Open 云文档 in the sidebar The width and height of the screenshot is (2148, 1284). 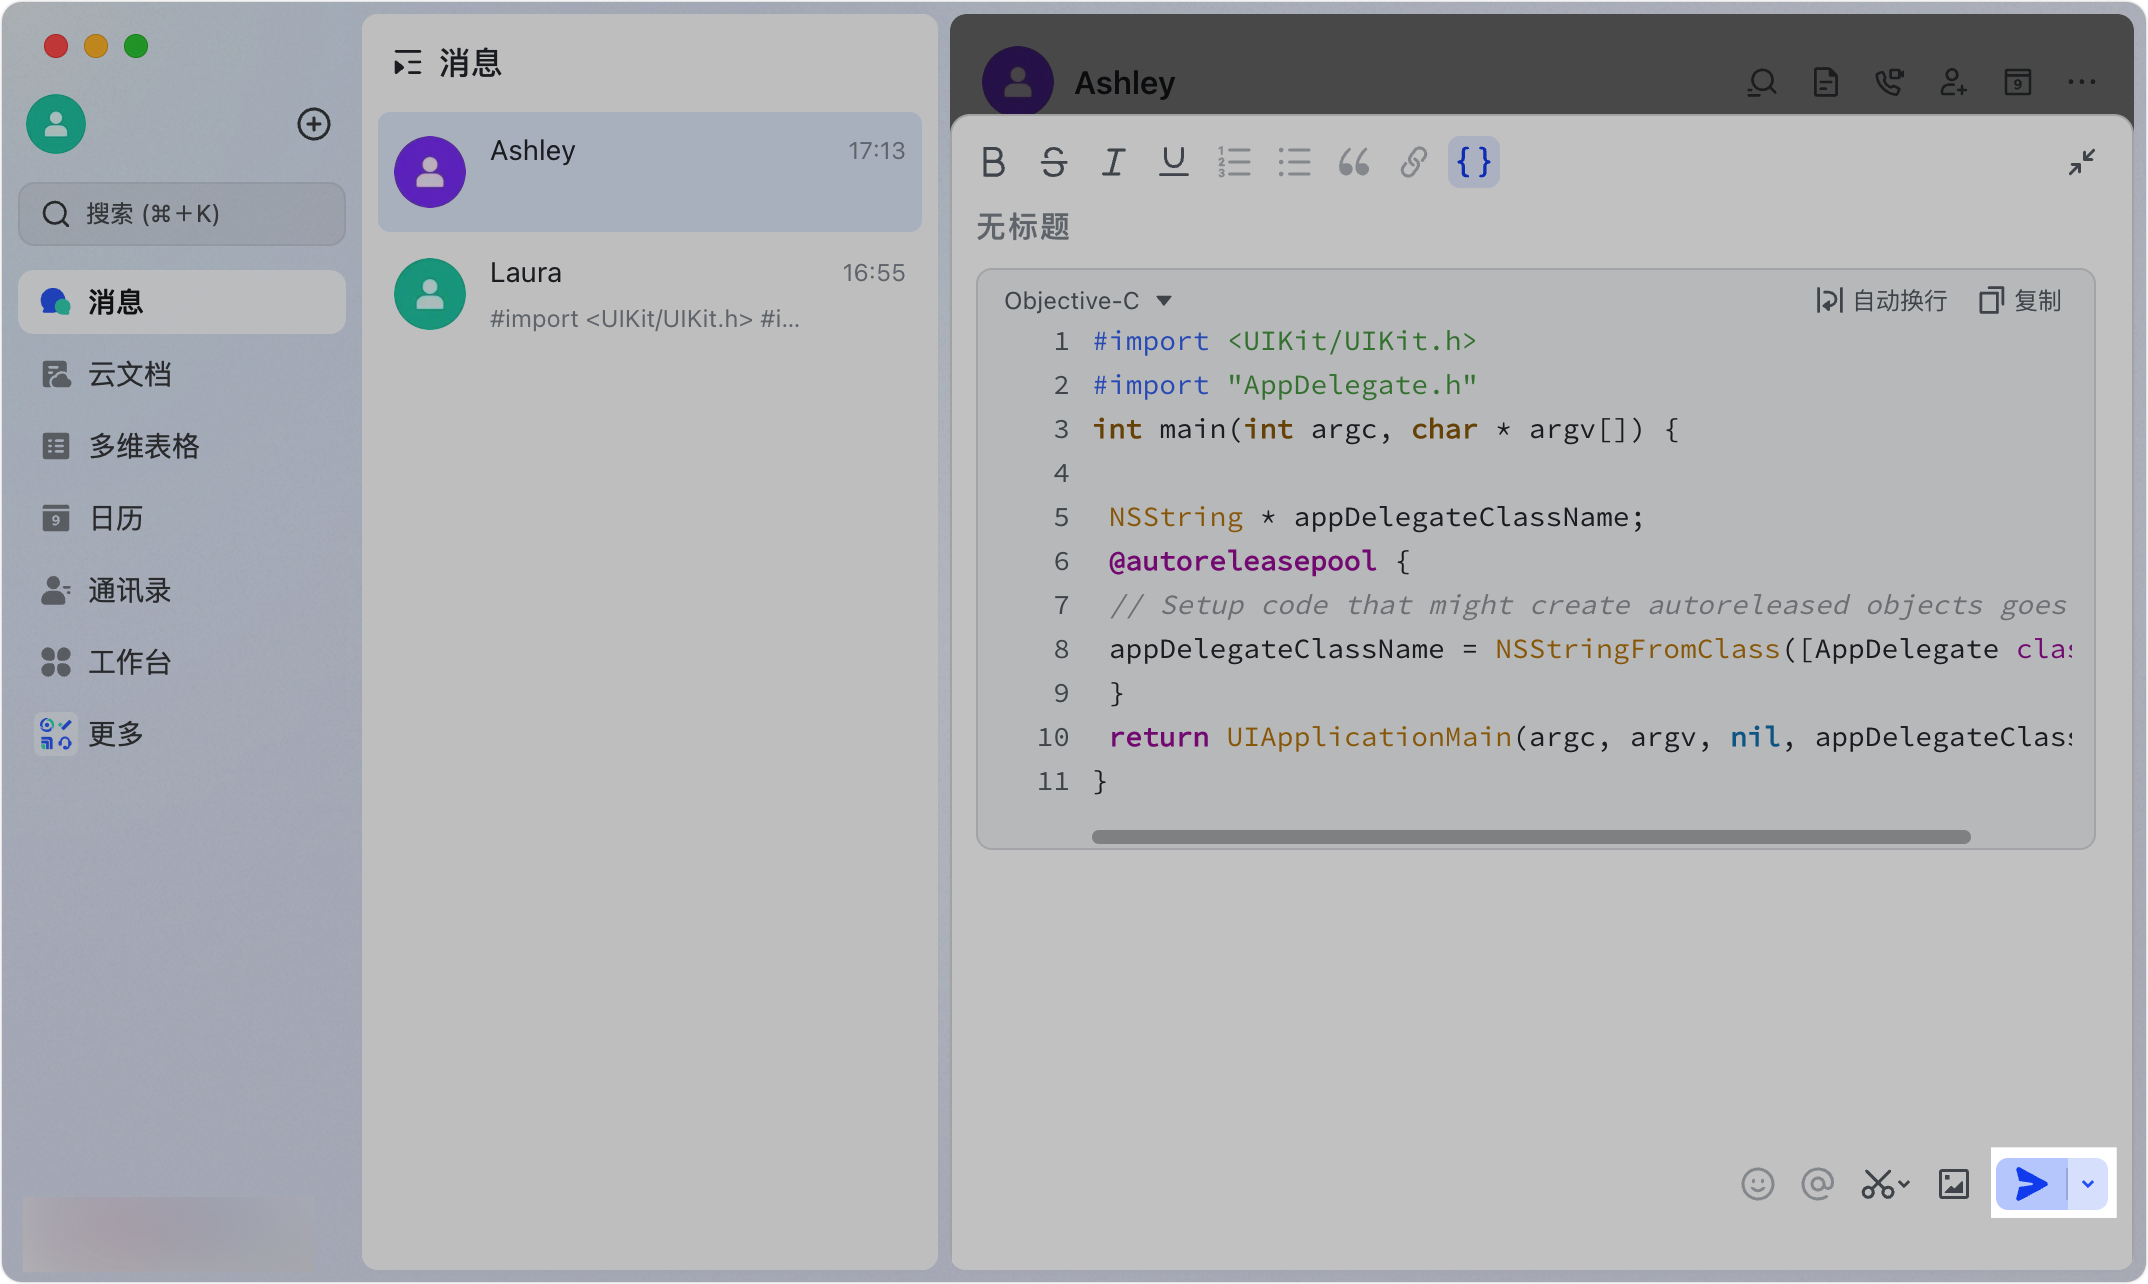coord(182,374)
